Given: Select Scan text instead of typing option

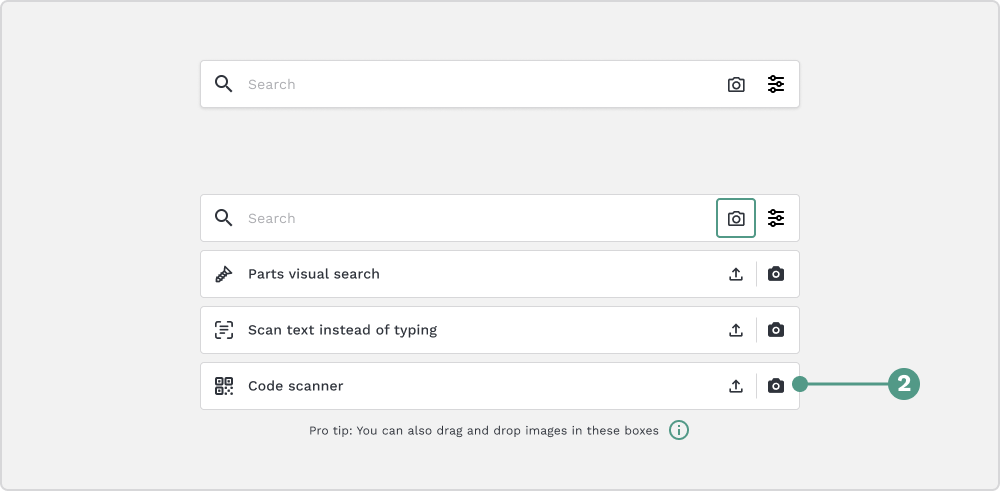Looking at the screenshot, I should coord(500,330).
